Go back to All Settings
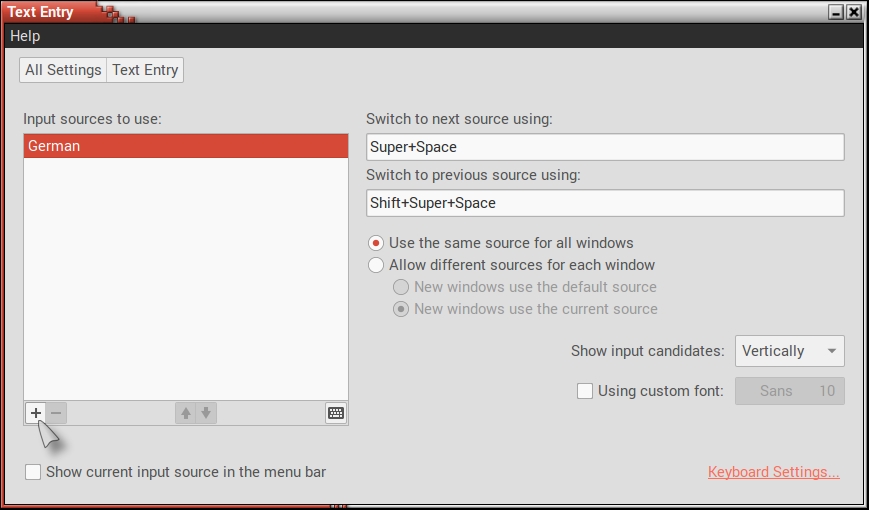Viewport: 869px width, 510px height. click(63, 70)
